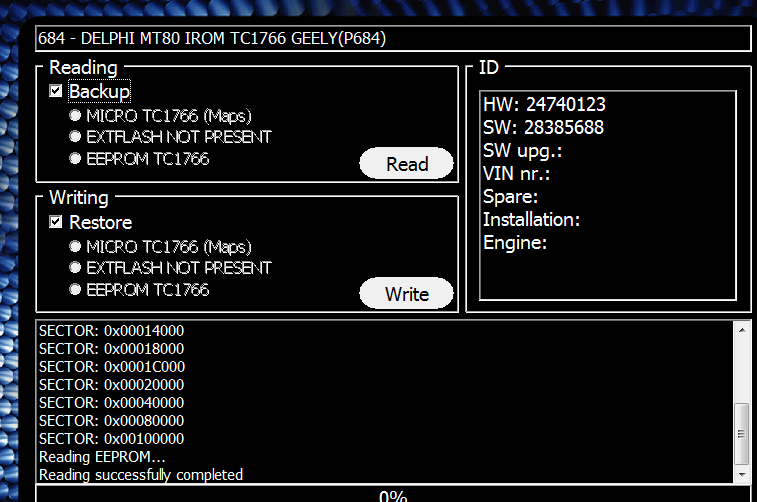This screenshot has width=757, height=502.
Task: Click the Spare: line in ID box
Action: pyautogui.click(x=510, y=196)
